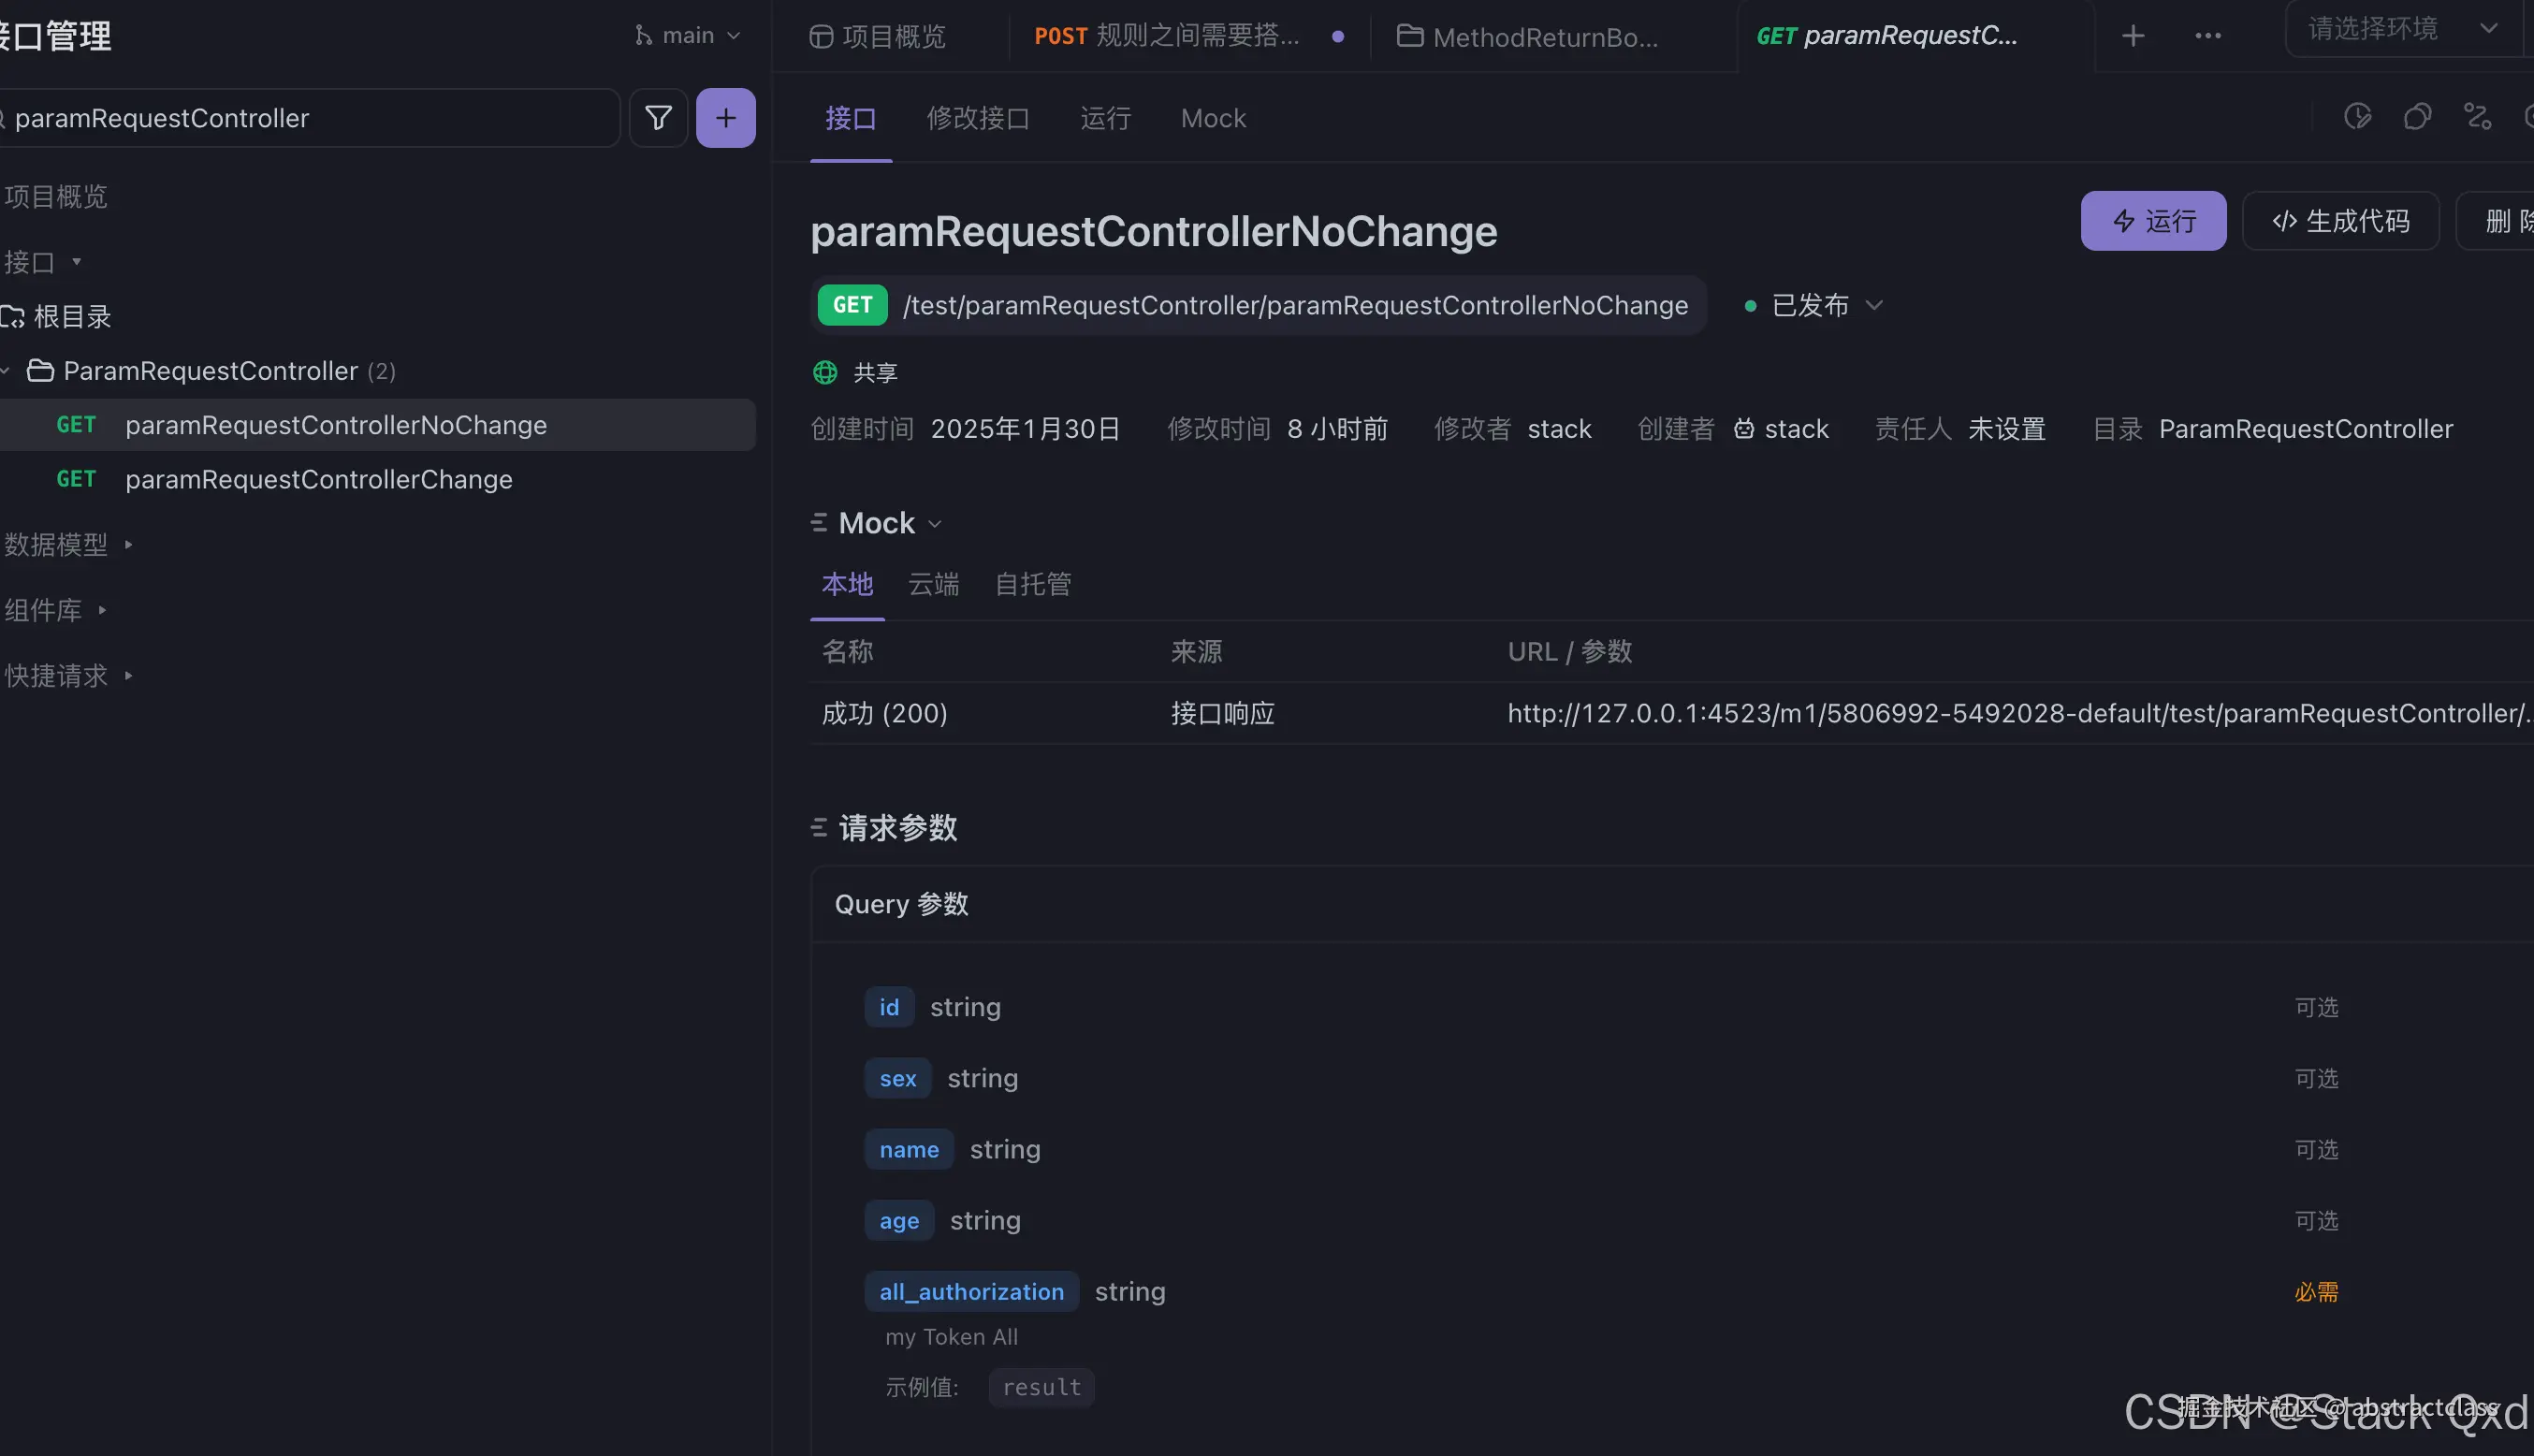Collapse the Mock section using its chevron
Screen dimensions: 2534x1456
click(935, 523)
